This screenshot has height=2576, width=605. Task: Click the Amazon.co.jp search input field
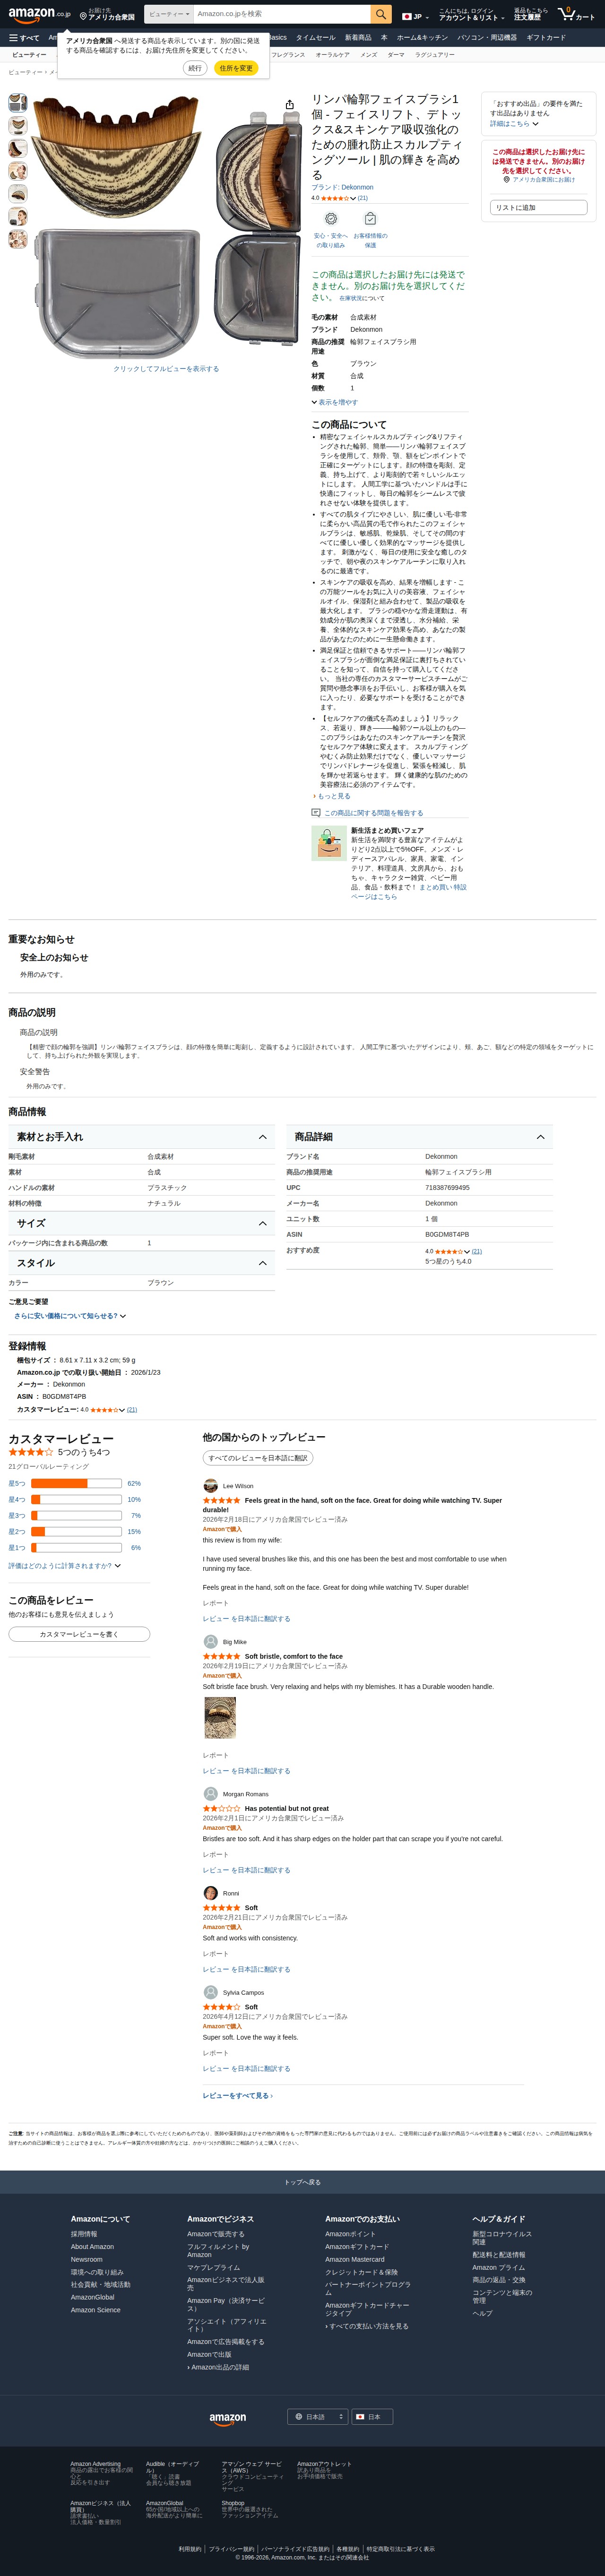pos(281,14)
